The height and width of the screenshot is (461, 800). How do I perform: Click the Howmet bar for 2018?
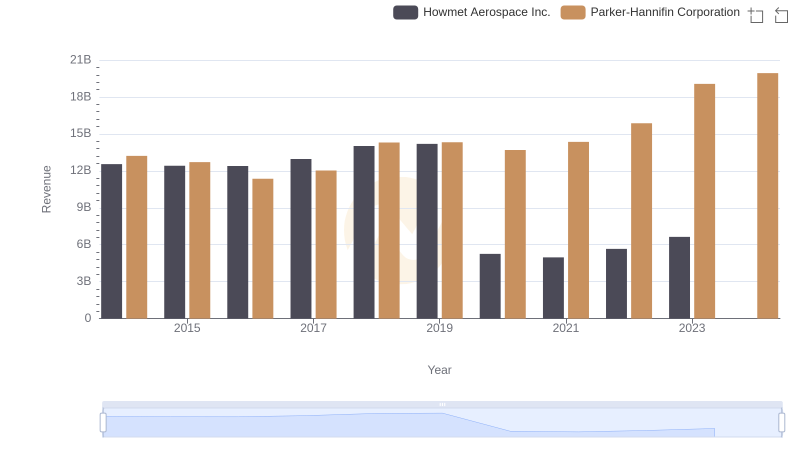(364, 232)
